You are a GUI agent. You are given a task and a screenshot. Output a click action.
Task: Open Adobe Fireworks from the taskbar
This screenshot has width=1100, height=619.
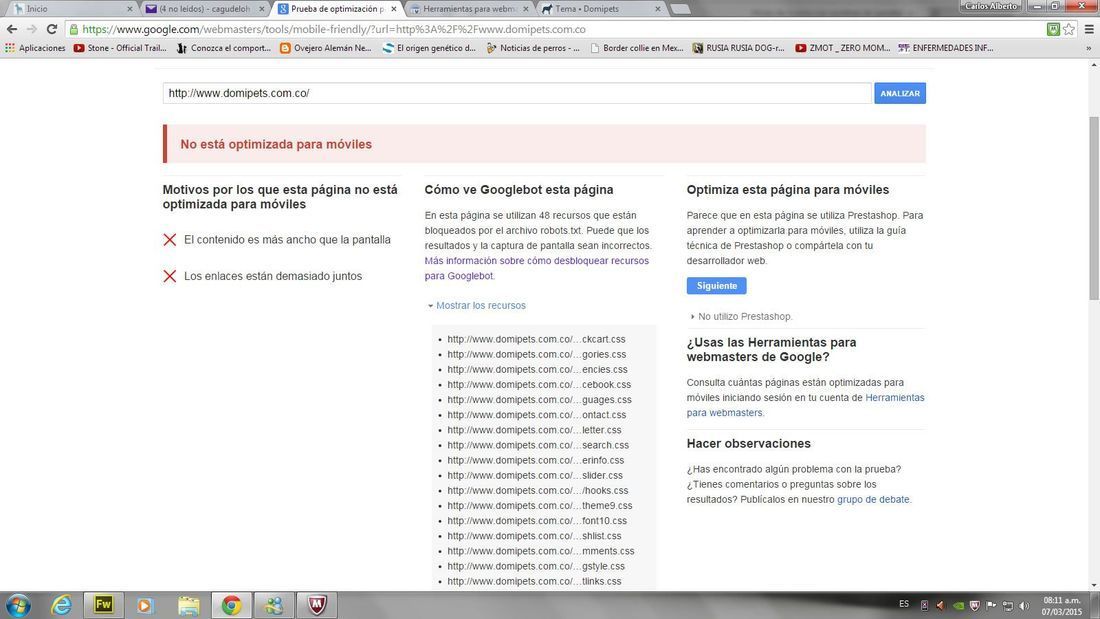(x=103, y=605)
